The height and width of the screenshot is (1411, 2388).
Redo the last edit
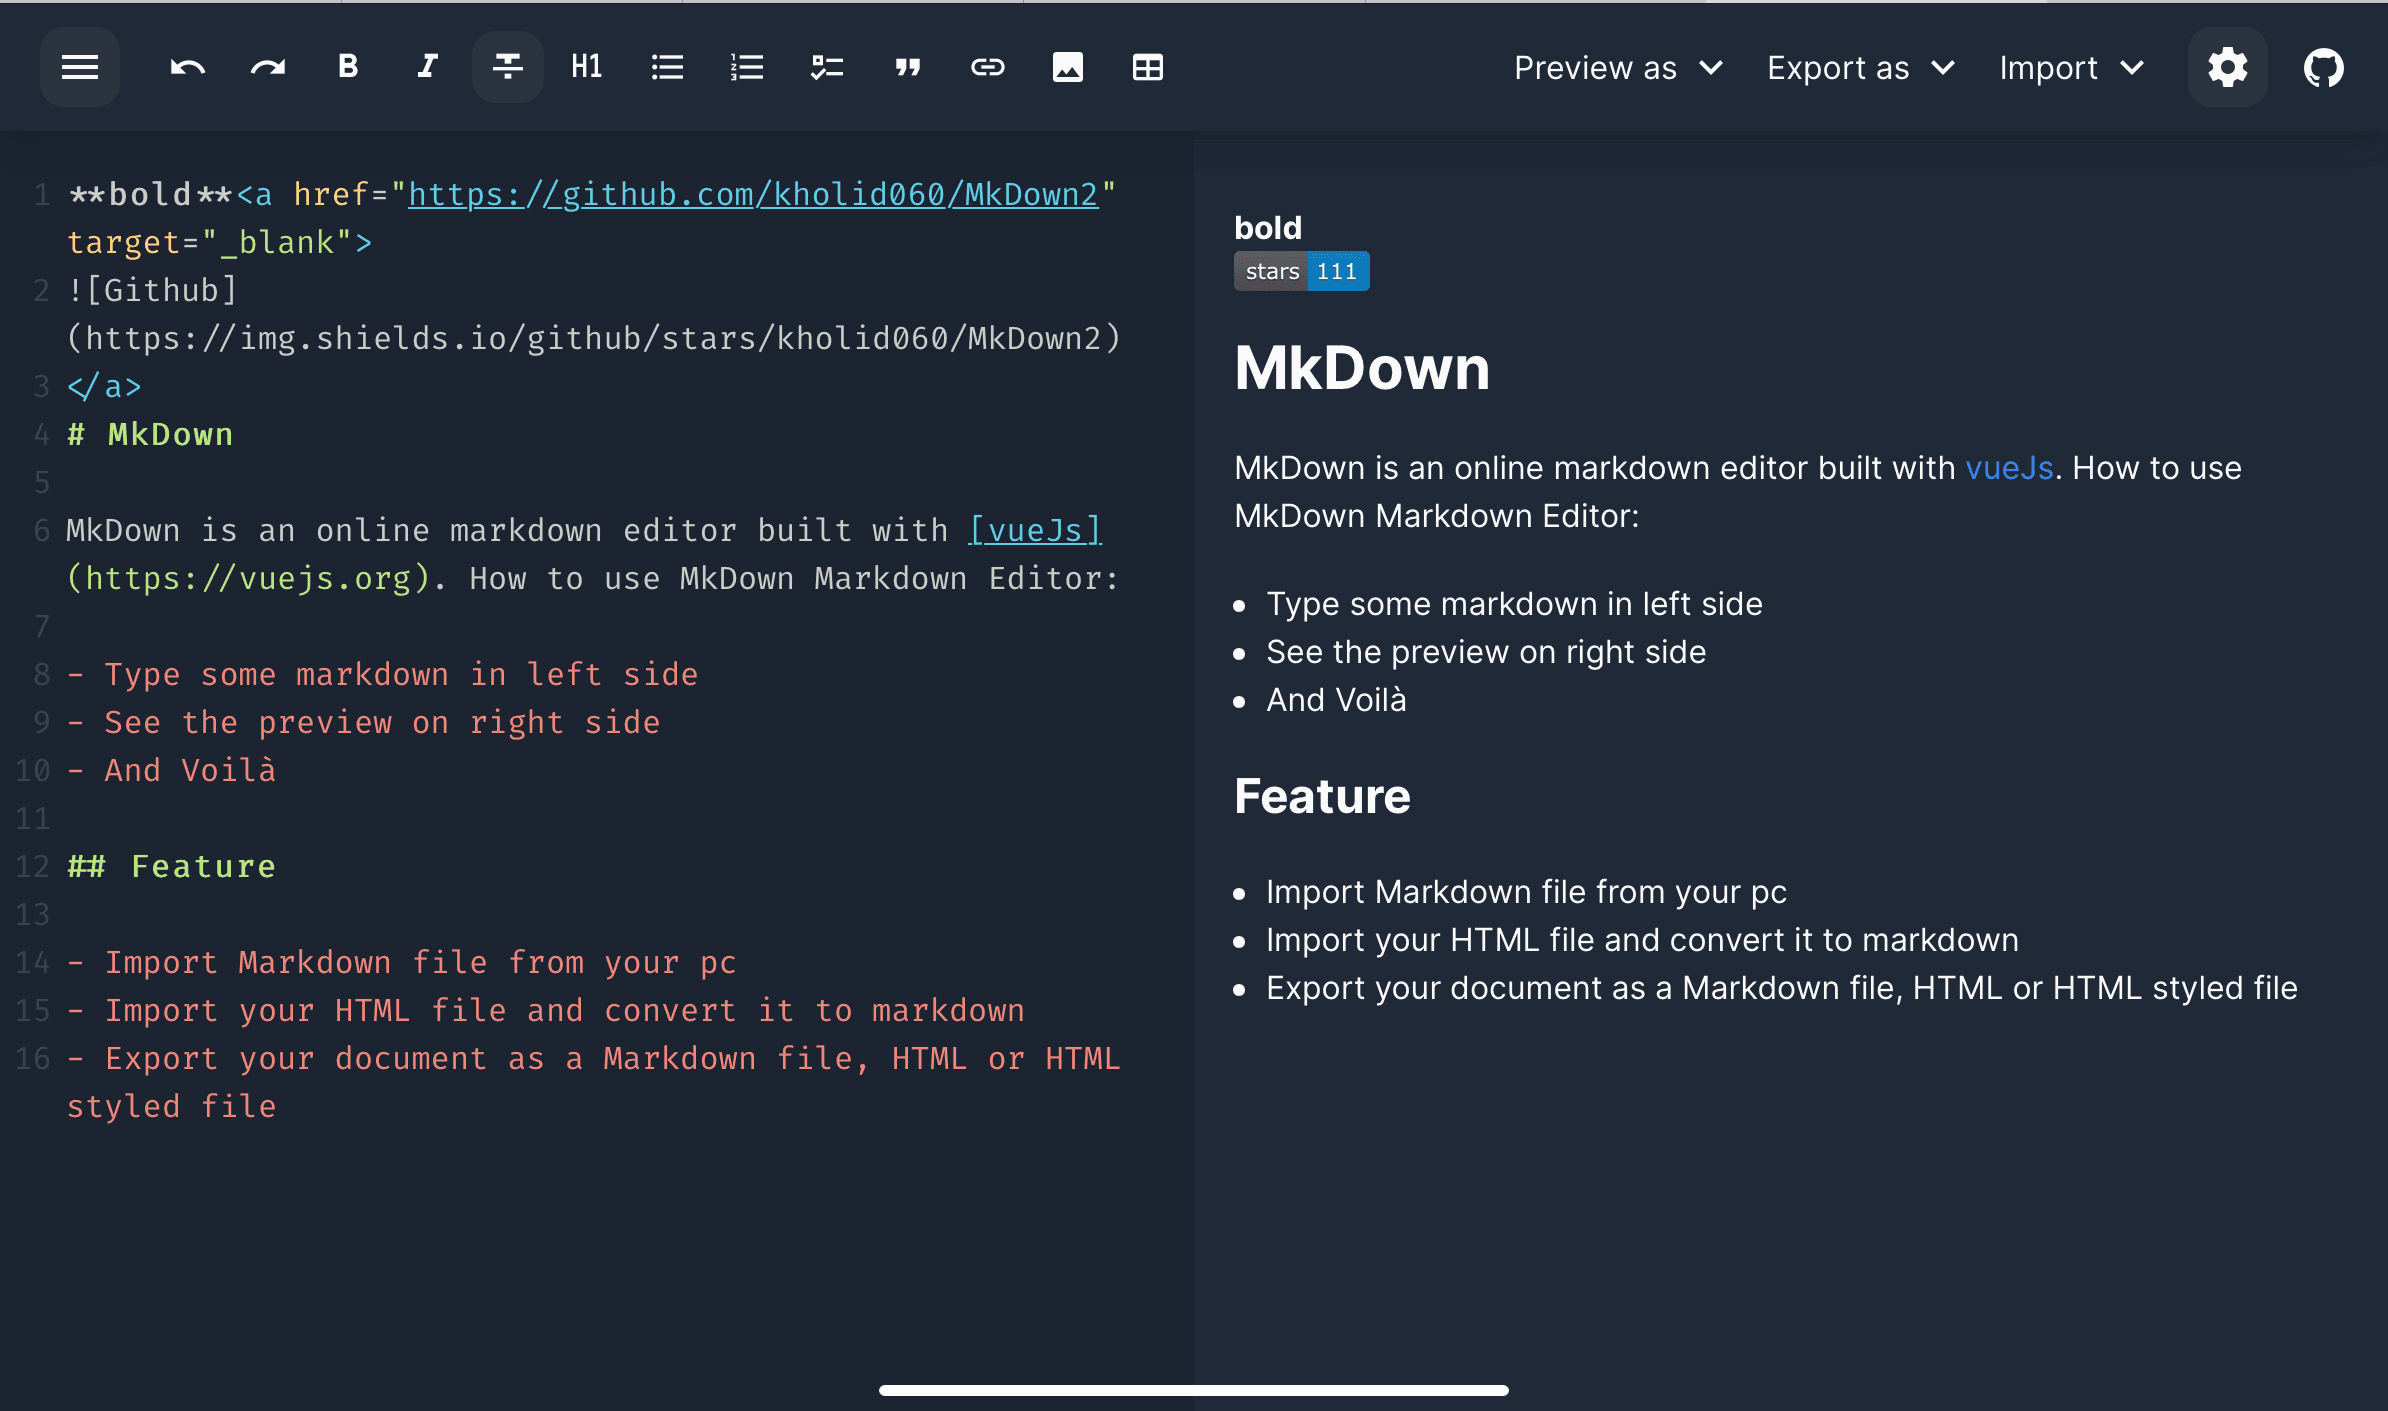coord(268,67)
